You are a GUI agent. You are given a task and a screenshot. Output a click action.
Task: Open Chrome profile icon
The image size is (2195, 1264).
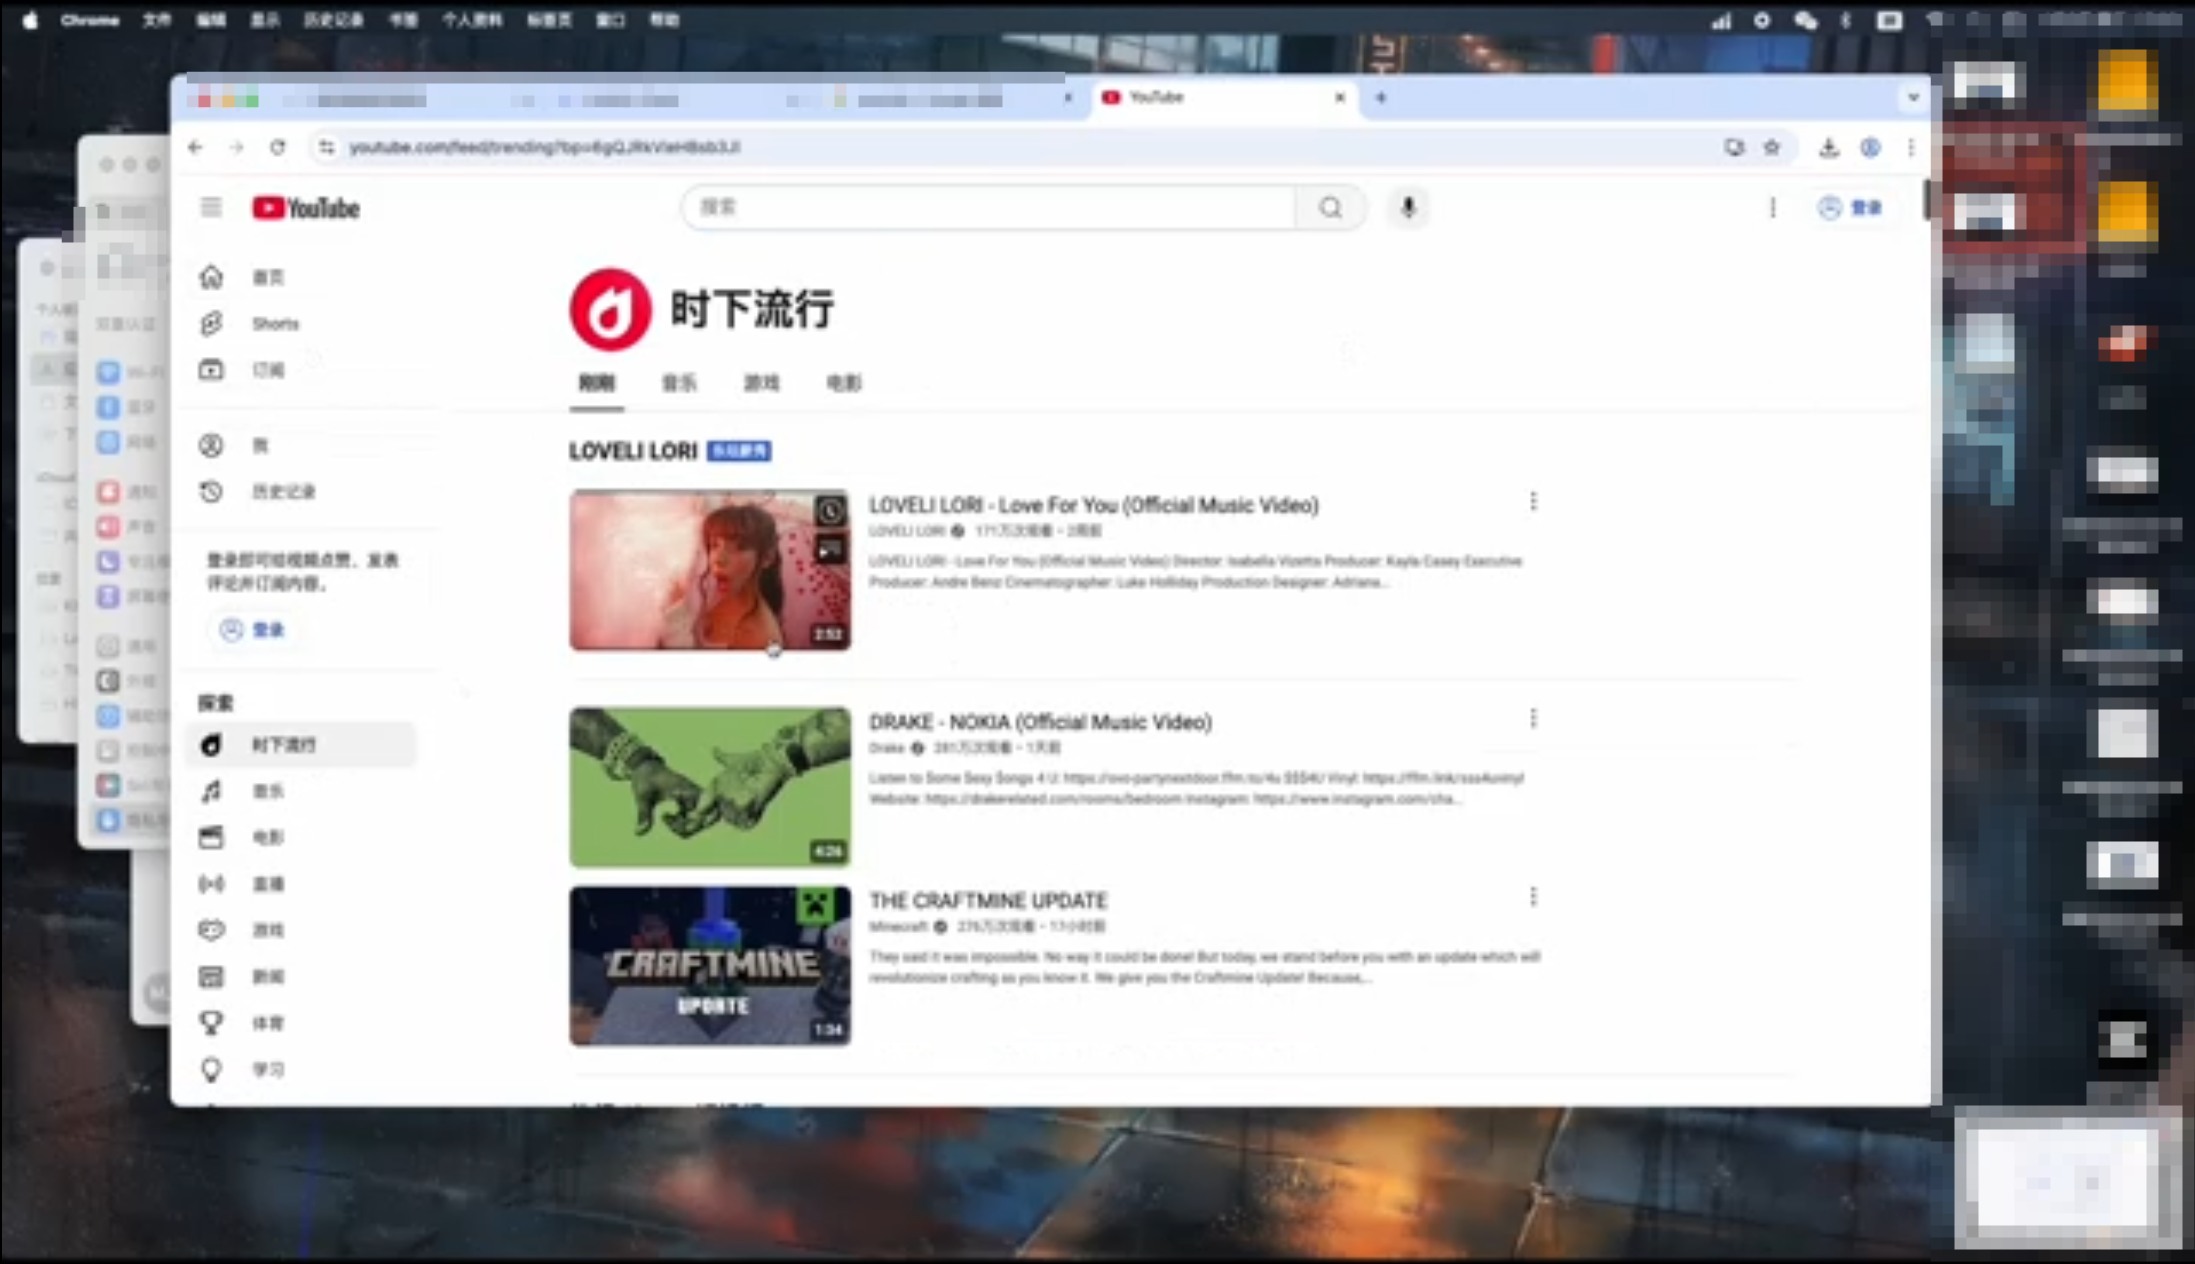point(1870,147)
